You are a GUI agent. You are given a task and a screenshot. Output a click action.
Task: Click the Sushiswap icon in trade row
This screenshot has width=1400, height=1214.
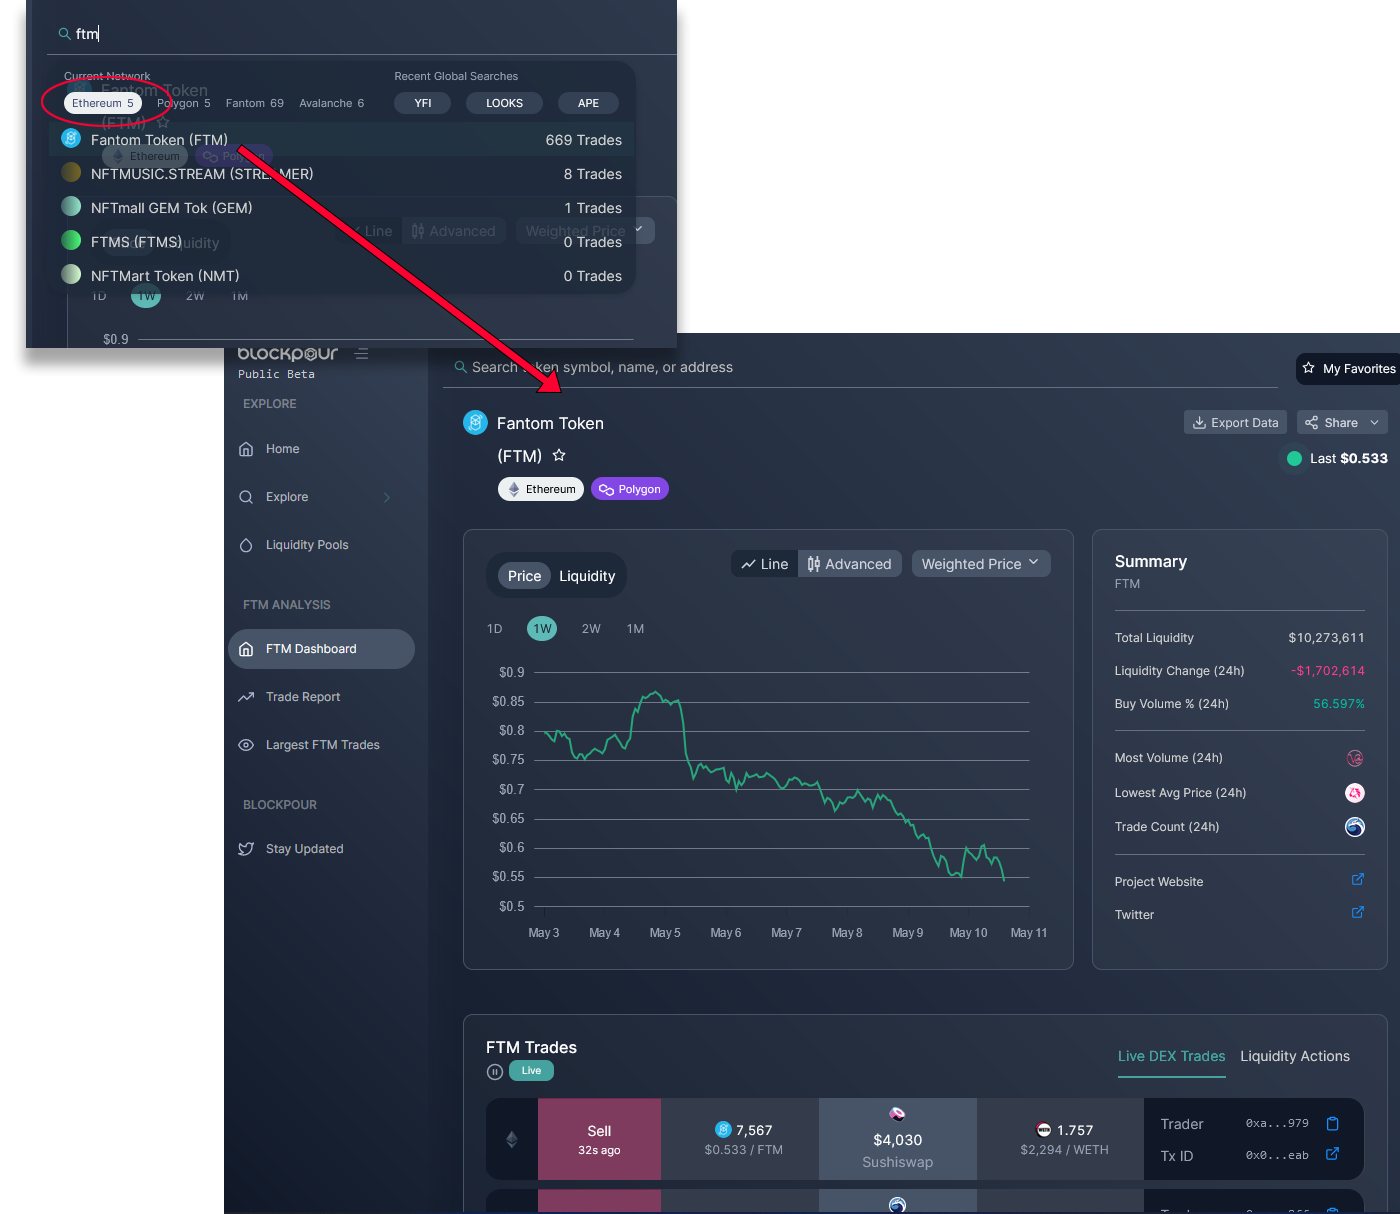tap(897, 1114)
